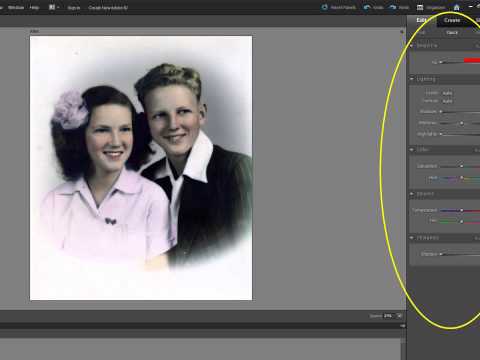This screenshot has height=360, width=480.
Task: Switch to the Create tab
Action: (x=452, y=20)
